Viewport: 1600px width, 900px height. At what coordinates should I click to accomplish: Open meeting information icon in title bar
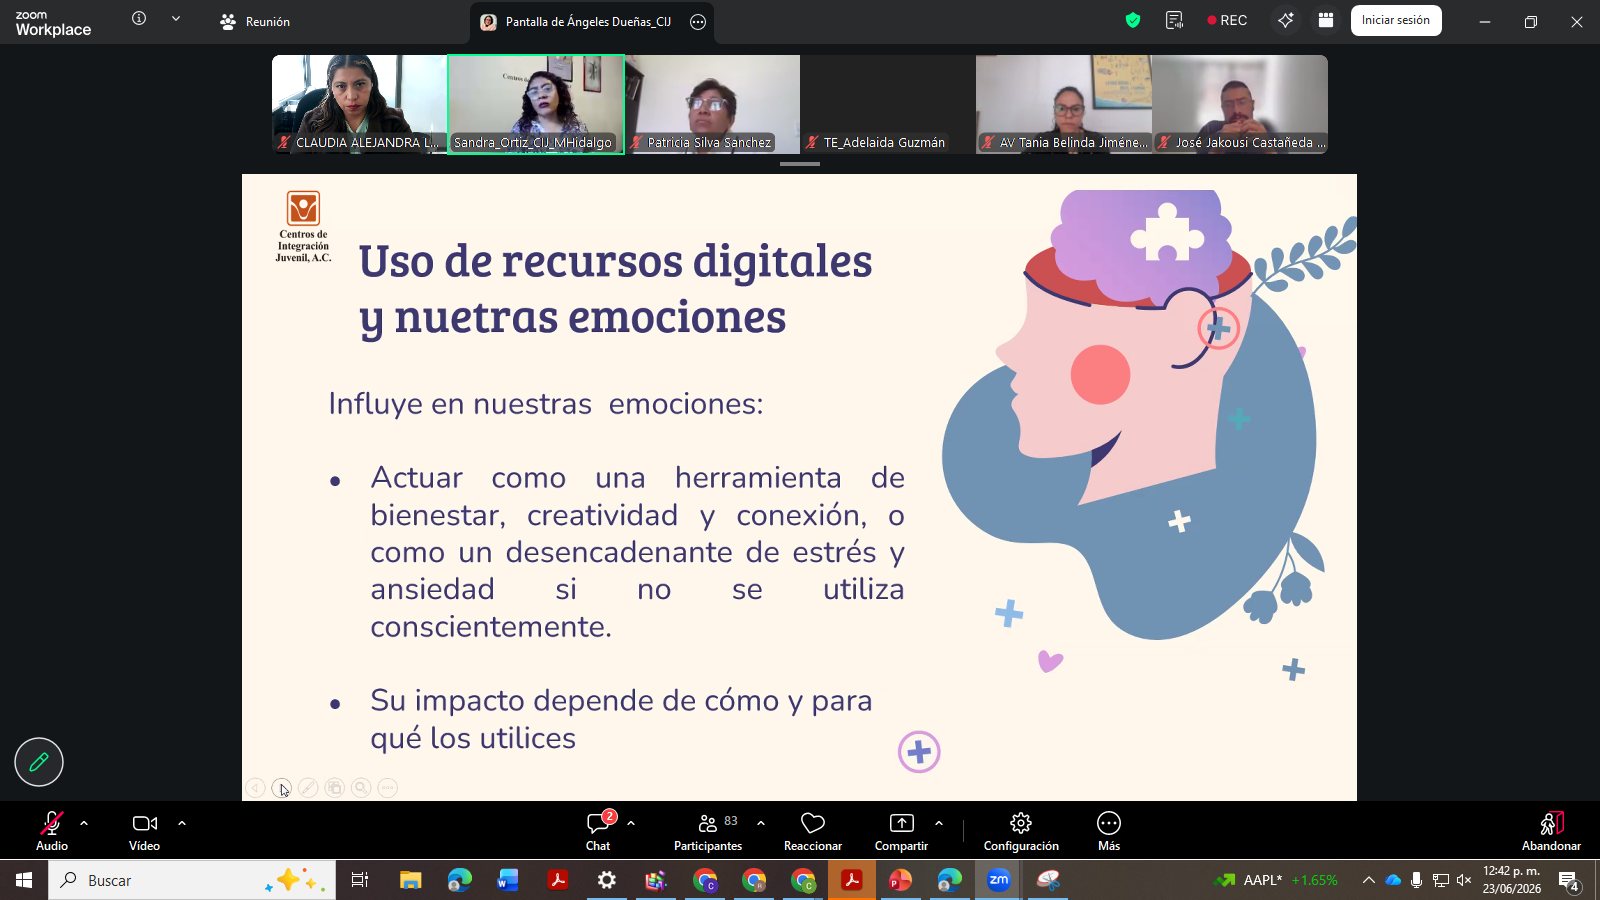139,18
